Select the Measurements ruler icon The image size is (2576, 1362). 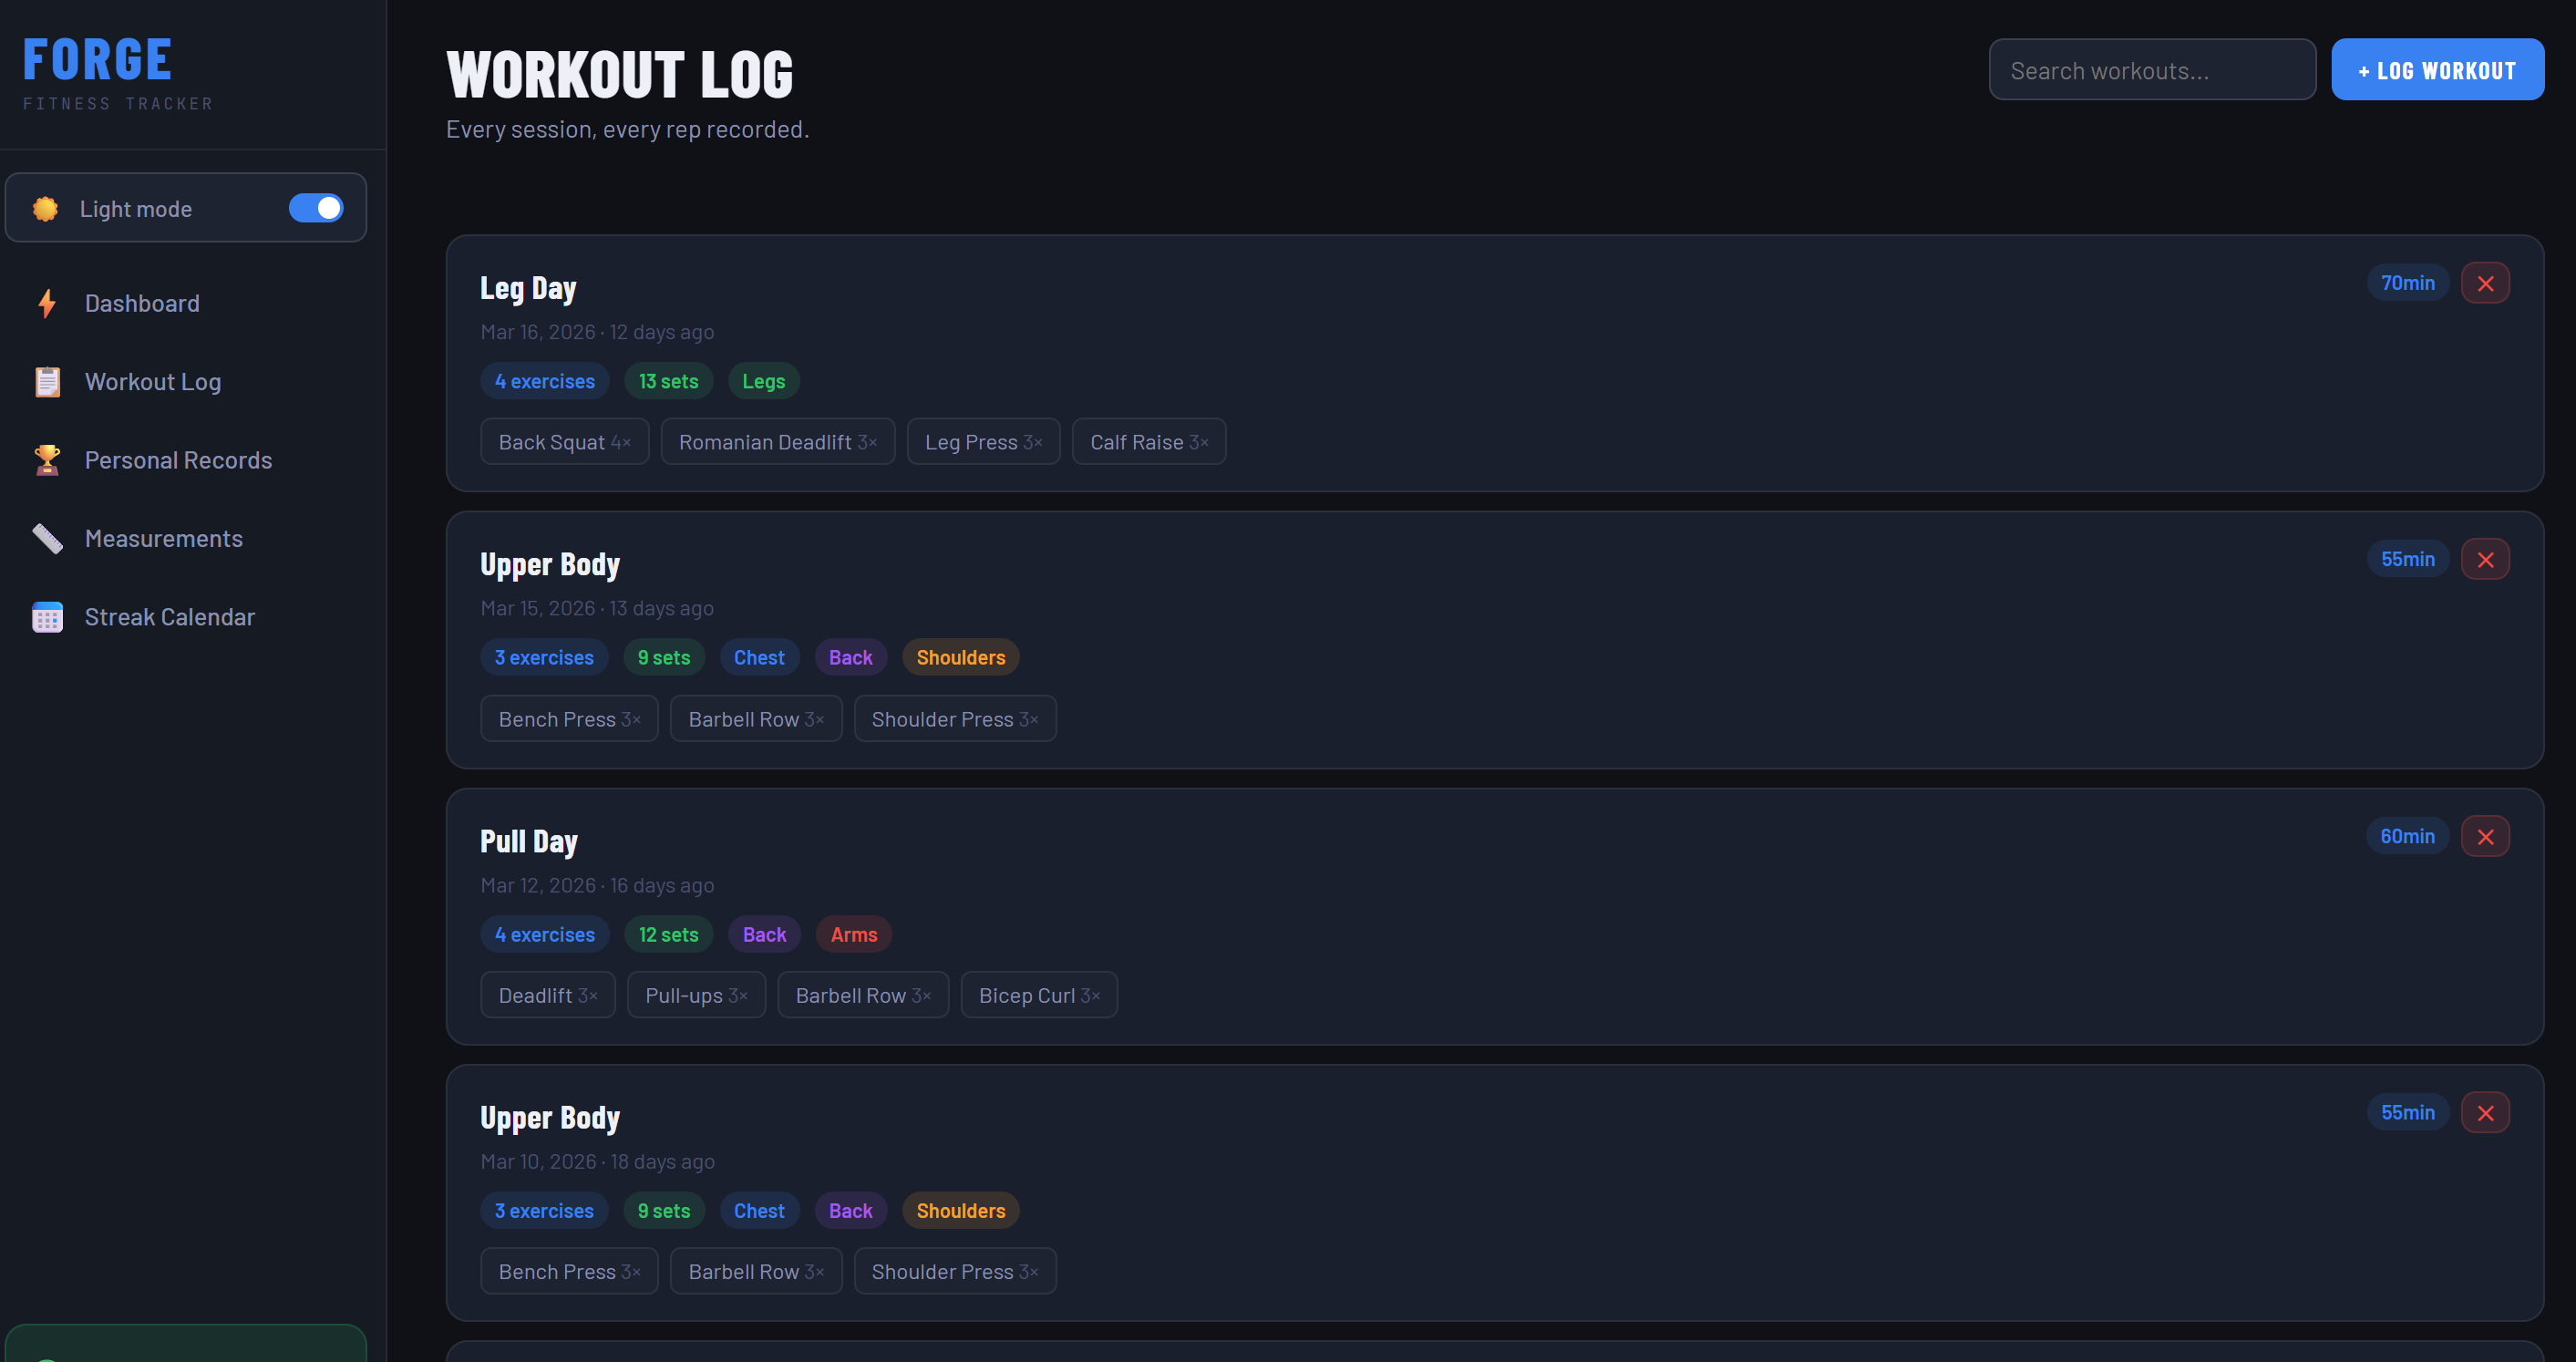coord(46,538)
